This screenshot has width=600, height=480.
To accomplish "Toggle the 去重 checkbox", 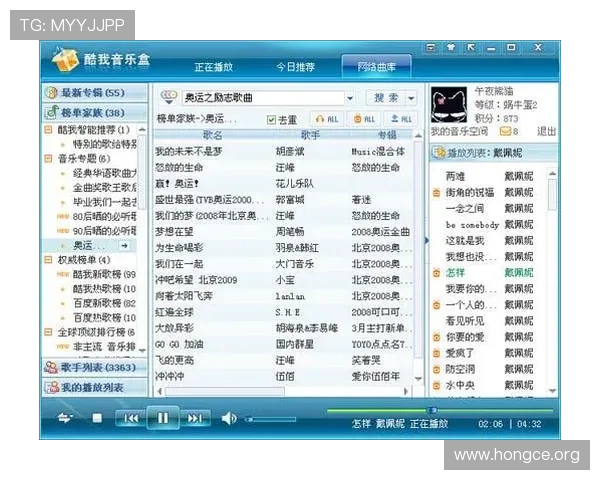I will pyautogui.click(x=271, y=120).
